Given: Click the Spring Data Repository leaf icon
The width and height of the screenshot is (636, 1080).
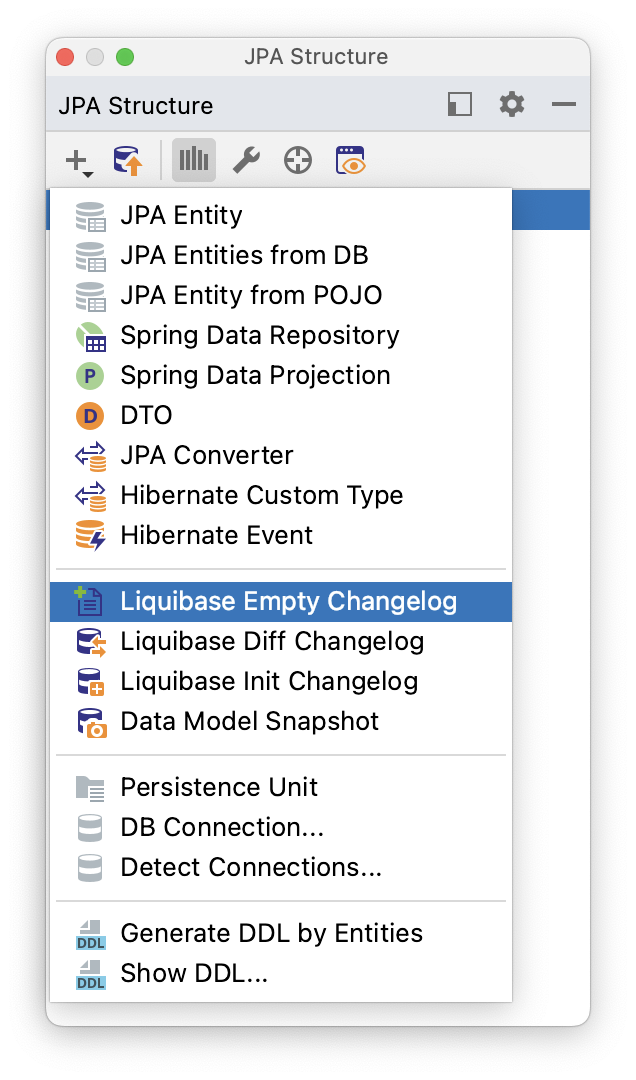Looking at the screenshot, I should click(x=90, y=336).
